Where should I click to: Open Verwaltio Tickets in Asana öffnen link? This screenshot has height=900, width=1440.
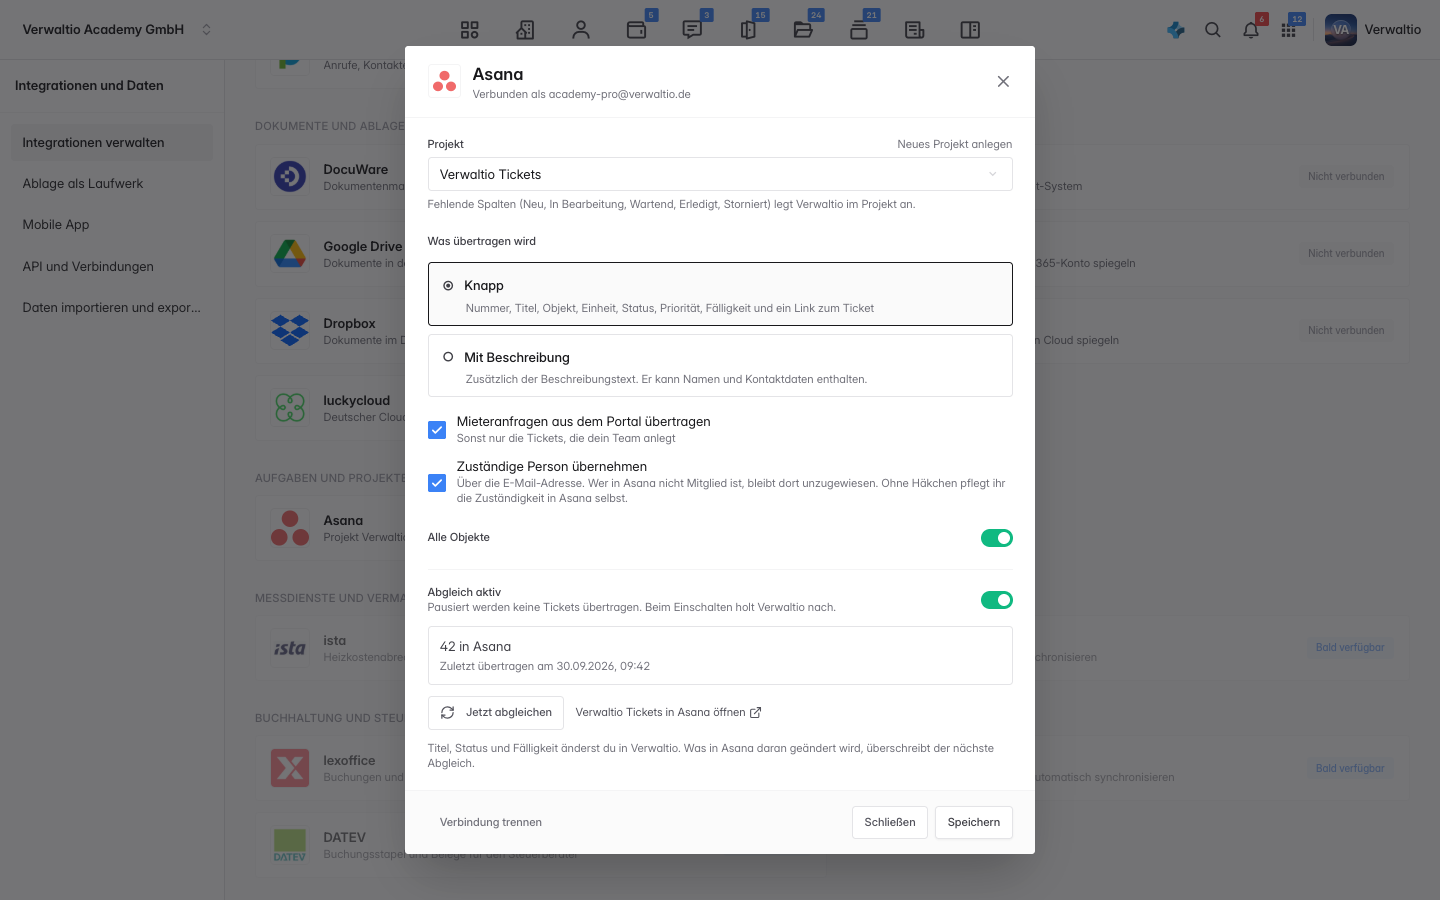tap(668, 713)
